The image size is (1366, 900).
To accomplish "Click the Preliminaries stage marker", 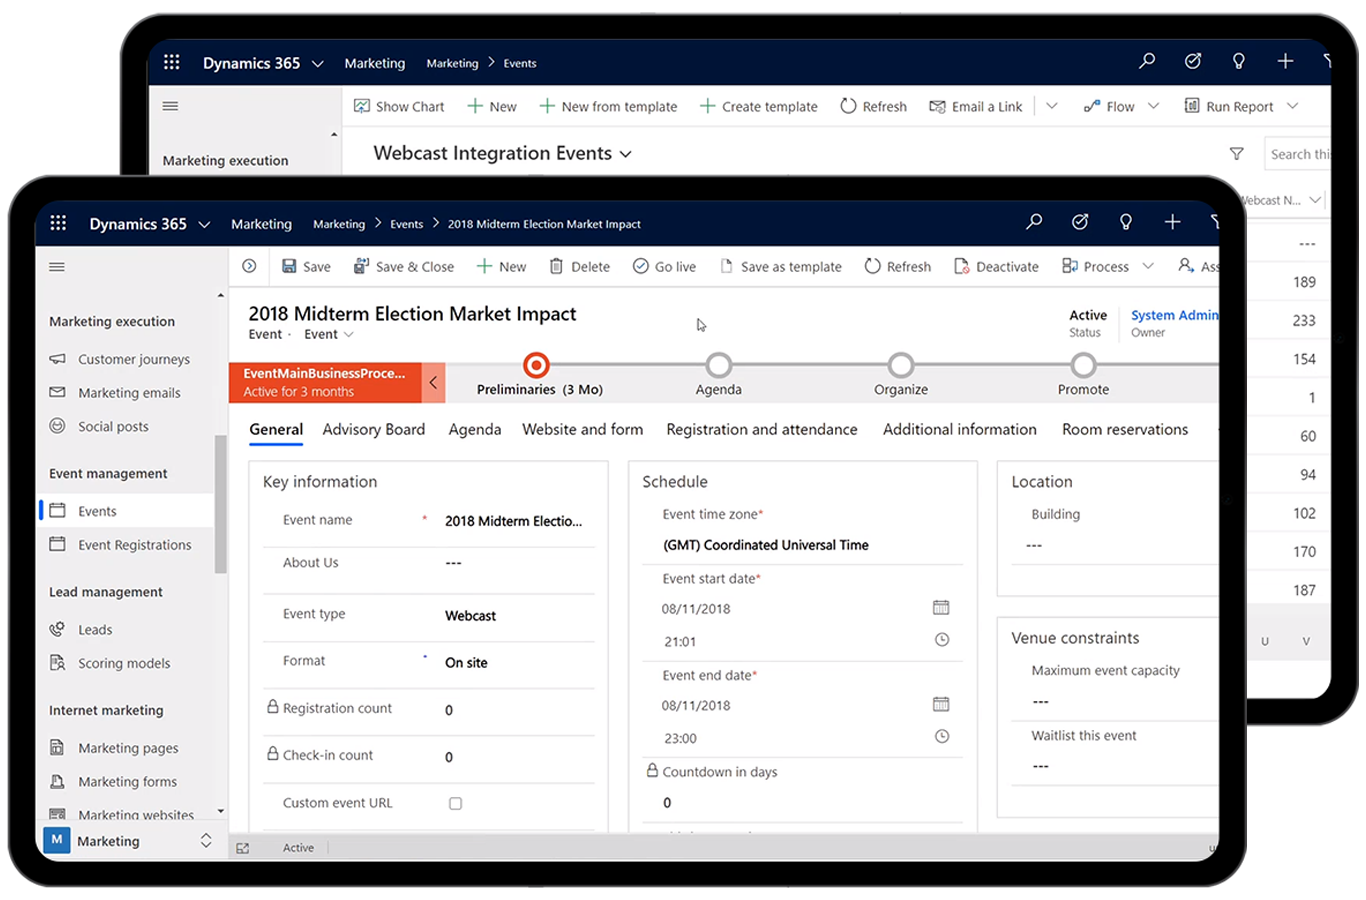I will click(x=536, y=365).
